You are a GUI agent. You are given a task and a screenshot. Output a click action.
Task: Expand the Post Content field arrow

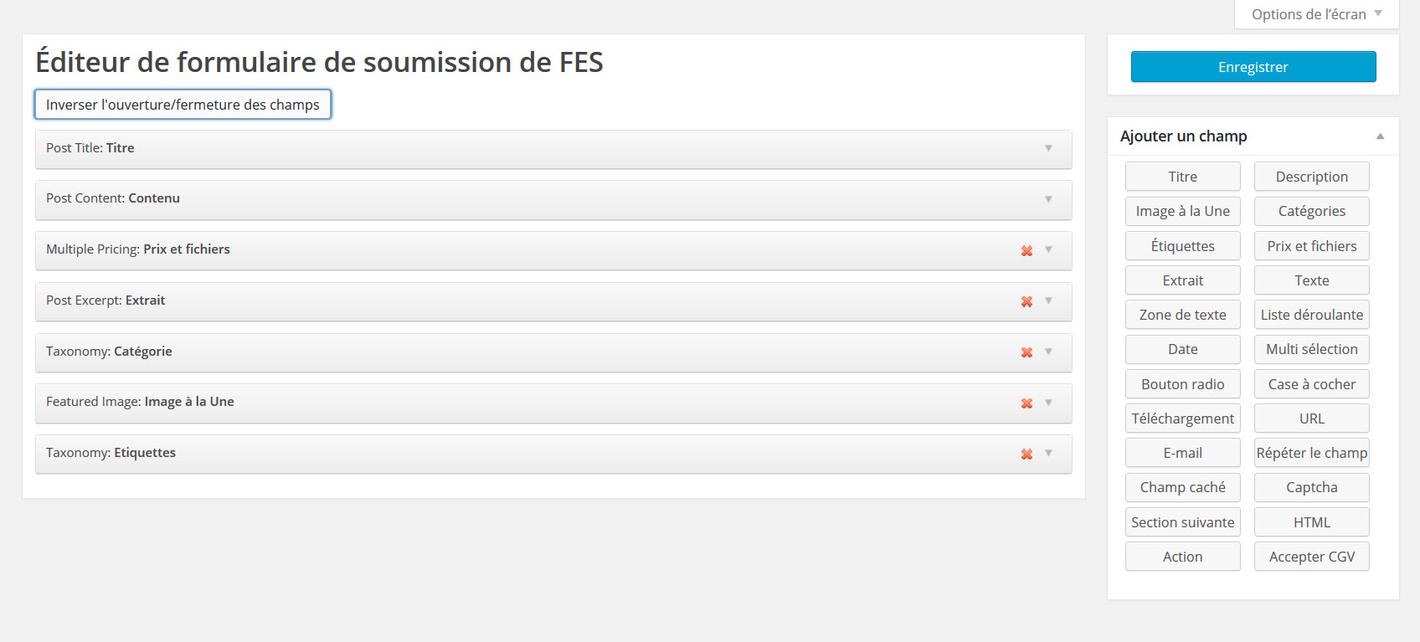point(1048,199)
